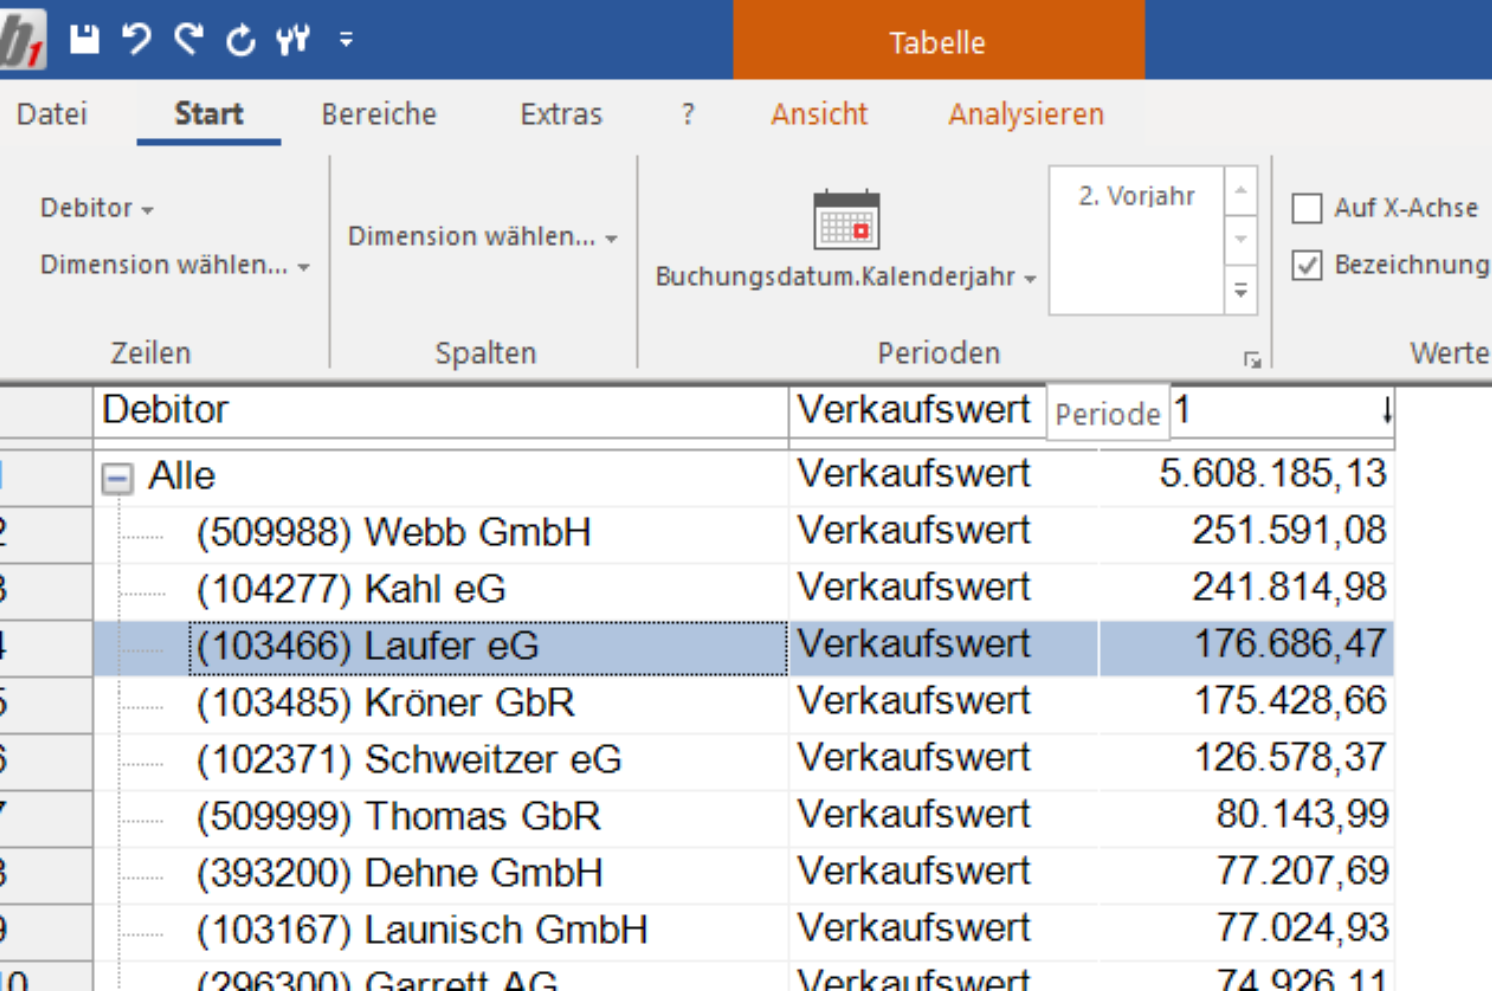1492x992 pixels.
Task: Enable the Auf X-Achse checkbox
Action: (x=1307, y=208)
